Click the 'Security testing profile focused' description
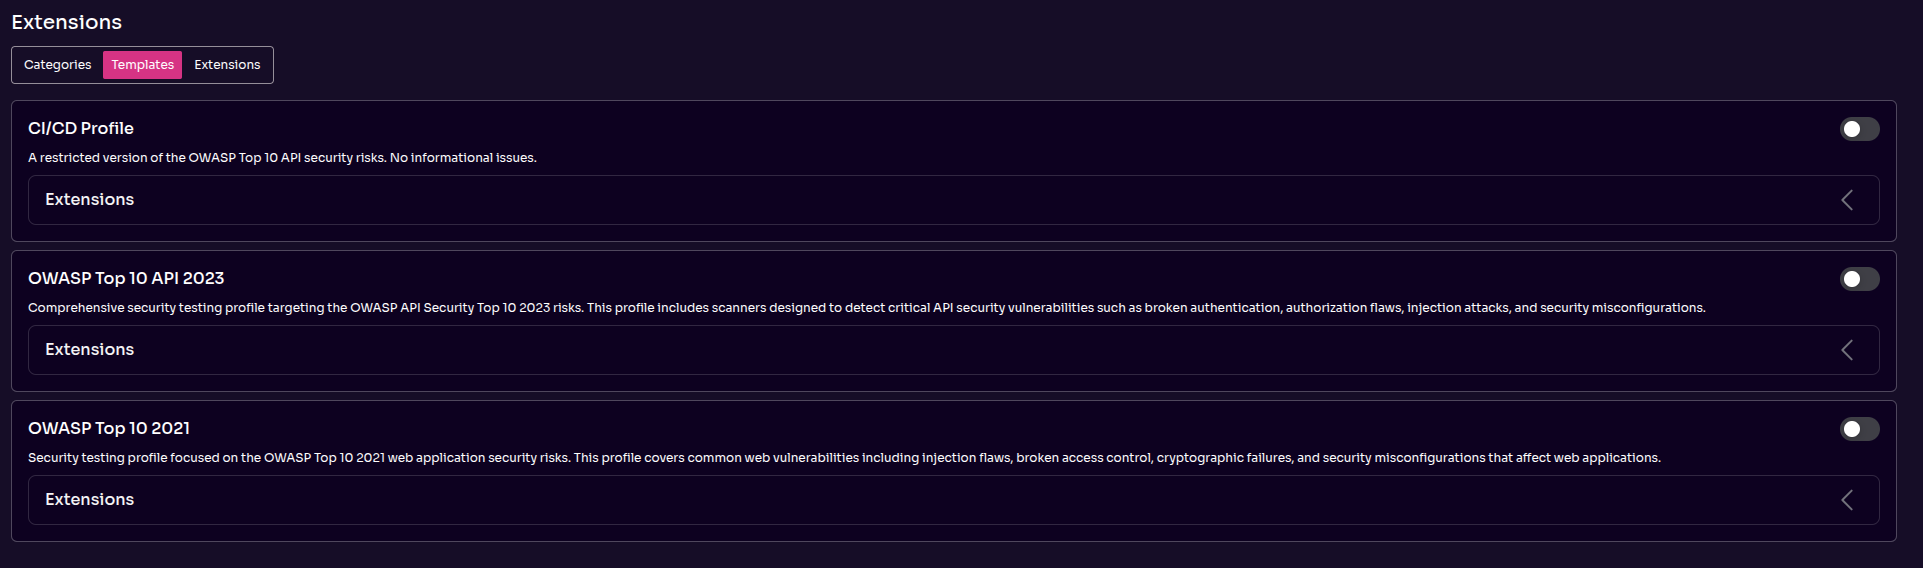This screenshot has width=1923, height=568. 844,458
